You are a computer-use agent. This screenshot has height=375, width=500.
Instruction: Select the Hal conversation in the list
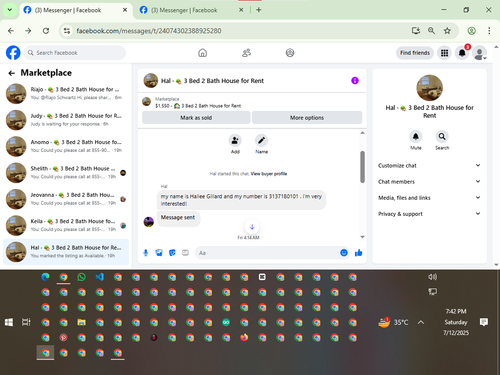tap(66, 252)
